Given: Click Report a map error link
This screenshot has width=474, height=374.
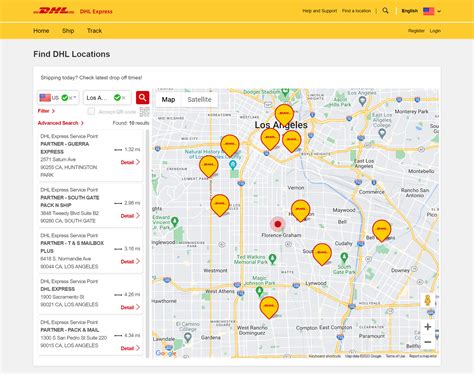Looking at the screenshot, I should pyautogui.click(x=423, y=356).
